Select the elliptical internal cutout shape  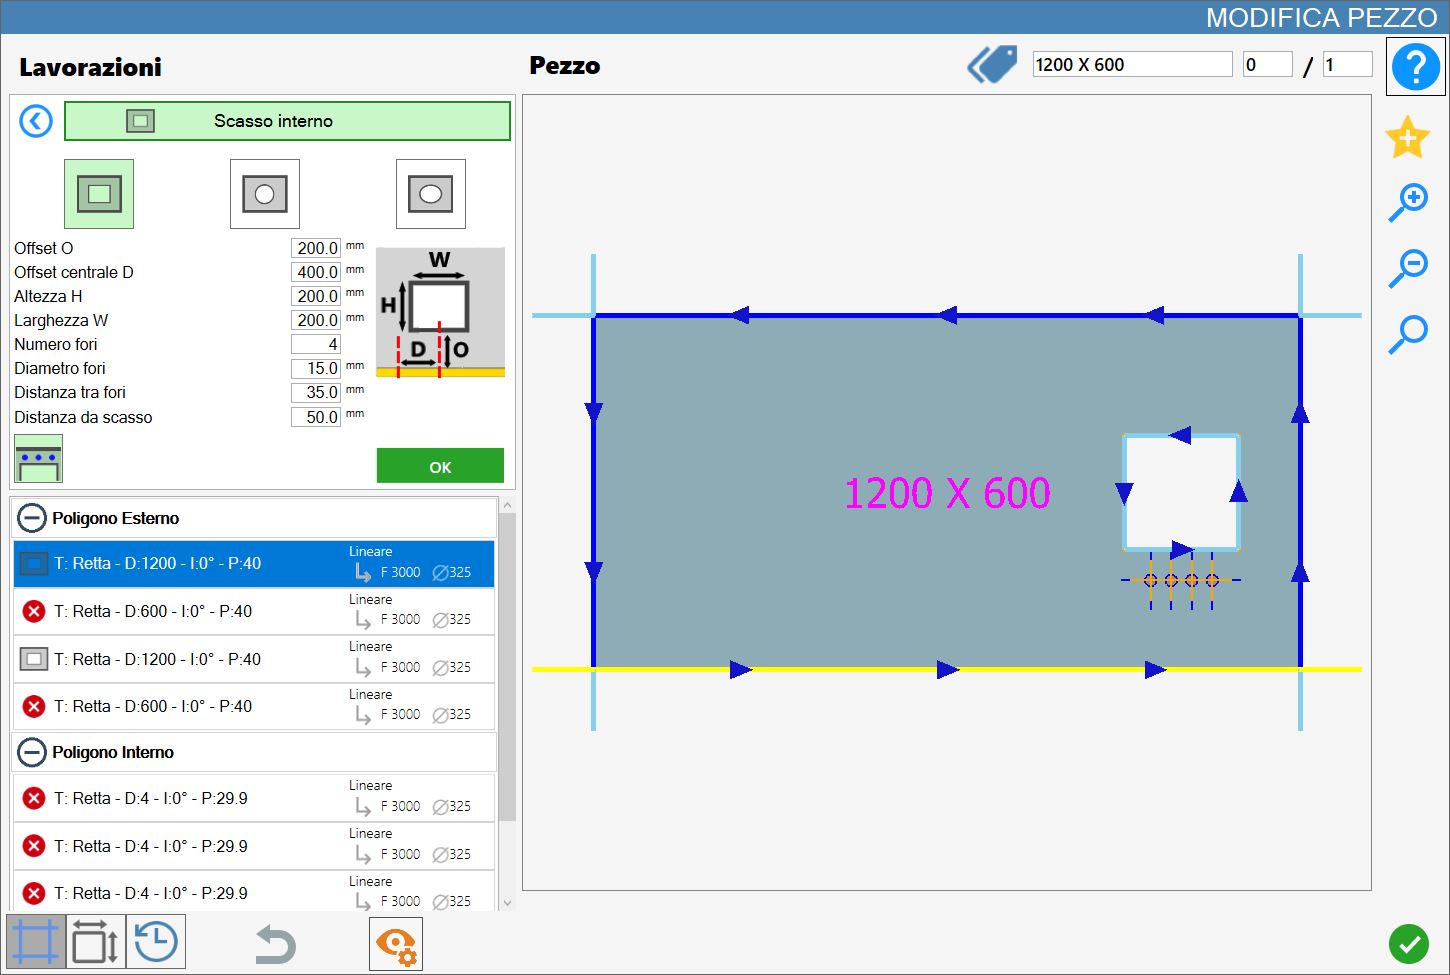pyautogui.click(x=431, y=194)
